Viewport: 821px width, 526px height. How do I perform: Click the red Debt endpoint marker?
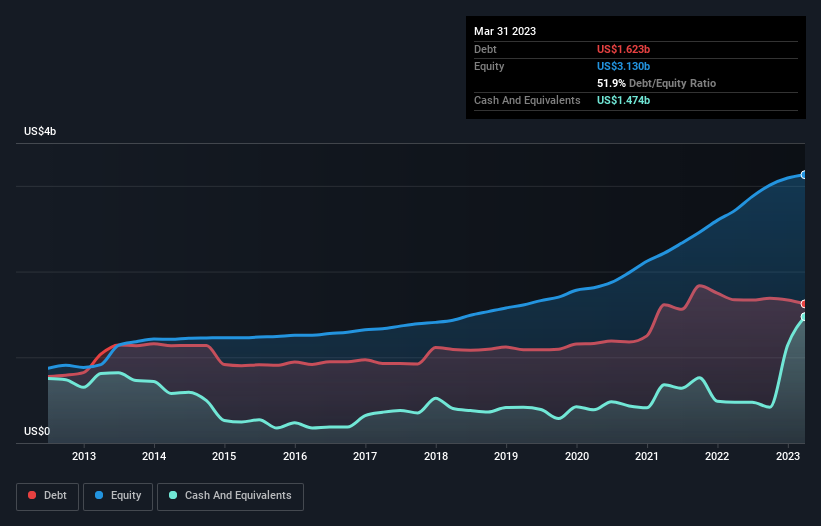pyautogui.click(x=804, y=304)
